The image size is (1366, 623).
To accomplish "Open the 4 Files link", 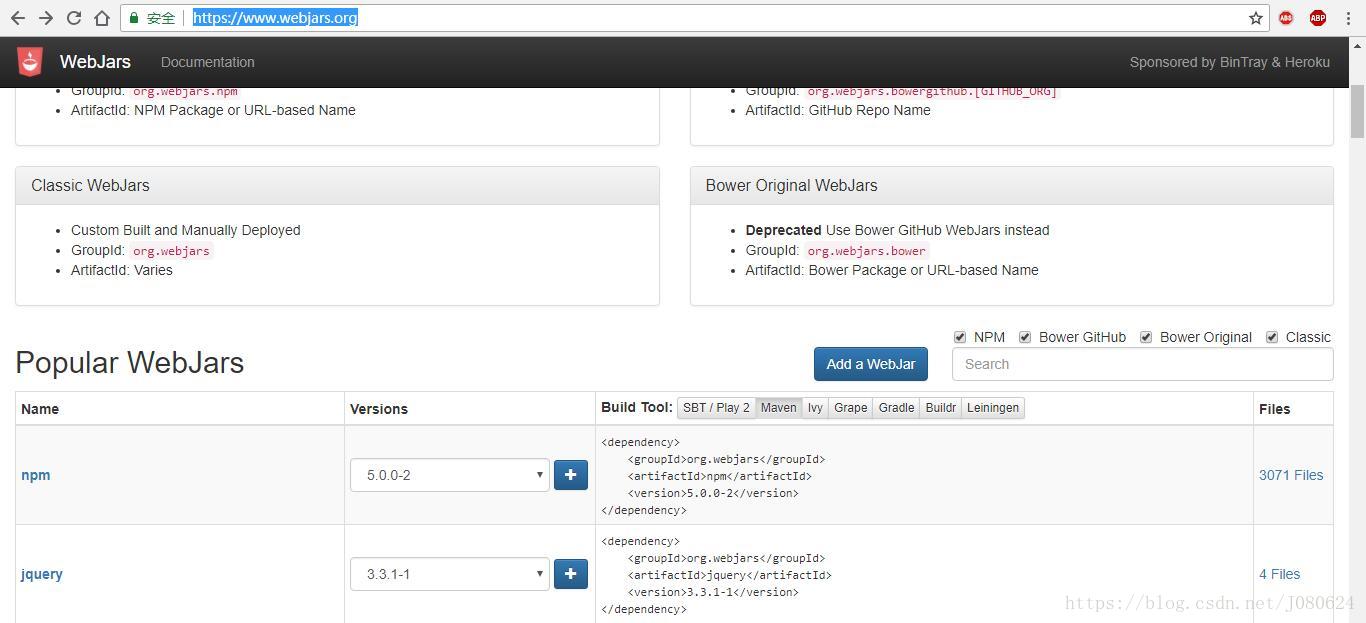I will [1280, 574].
